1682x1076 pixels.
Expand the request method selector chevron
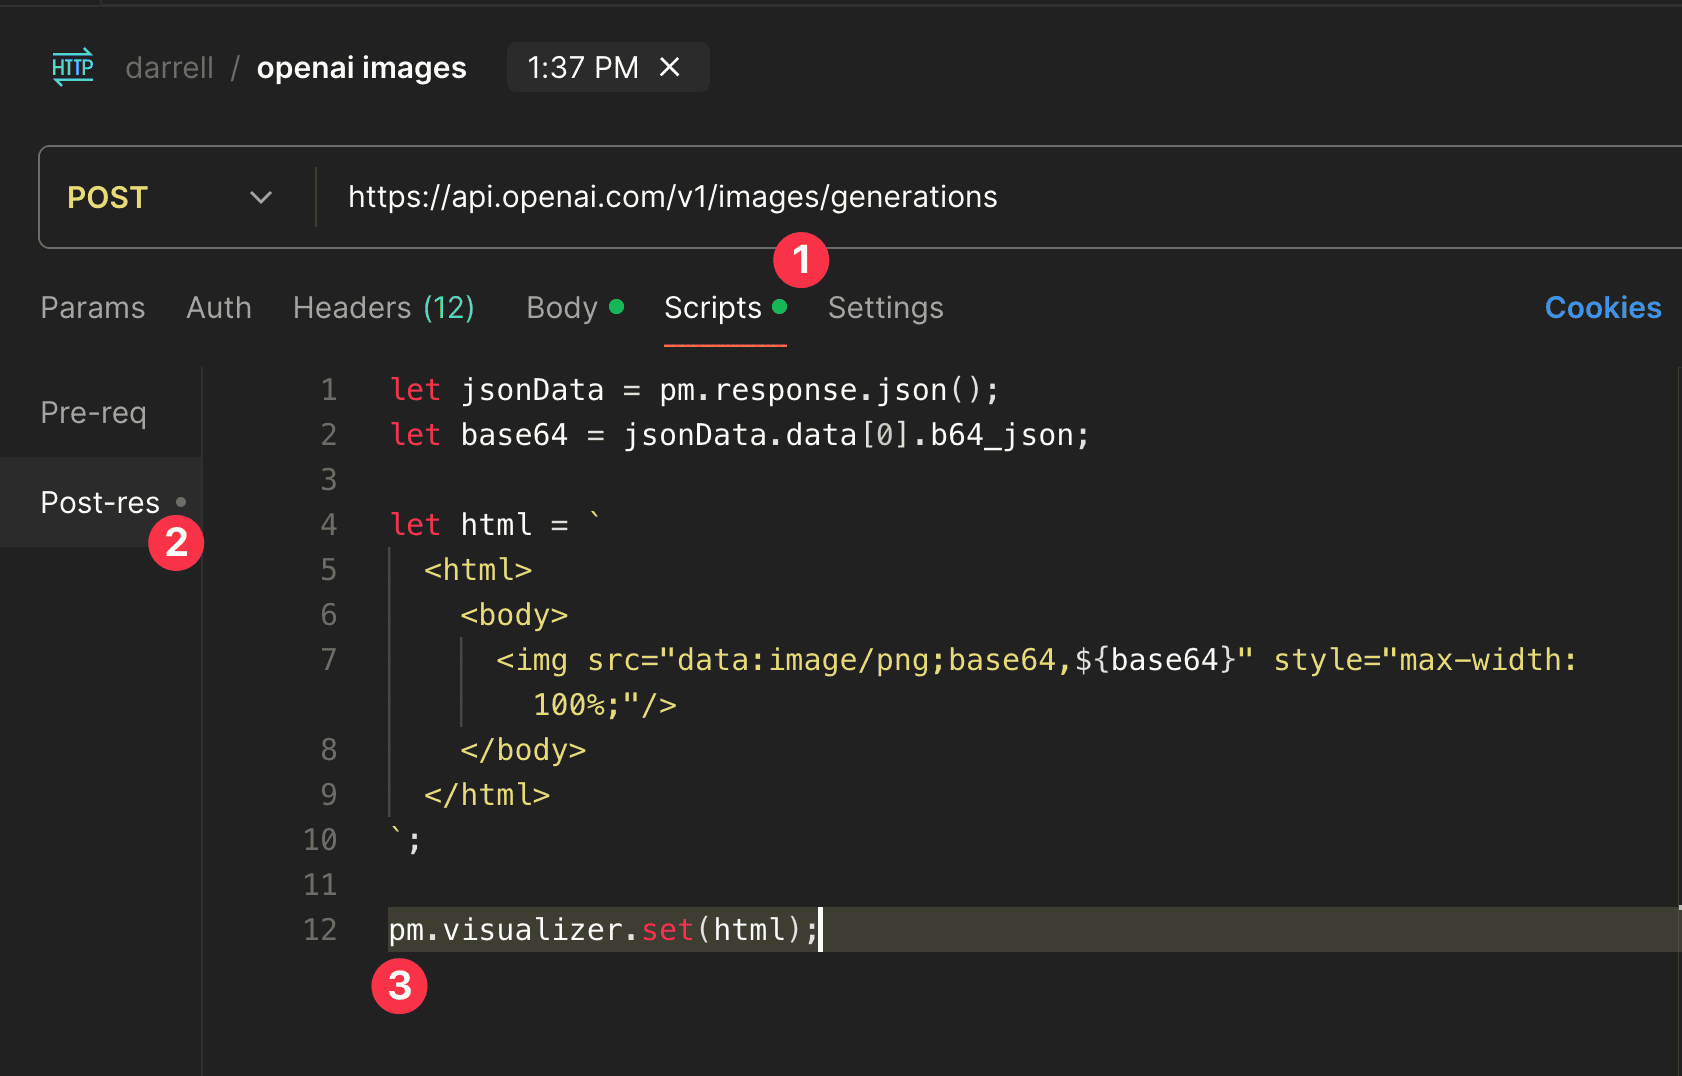(x=261, y=197)
